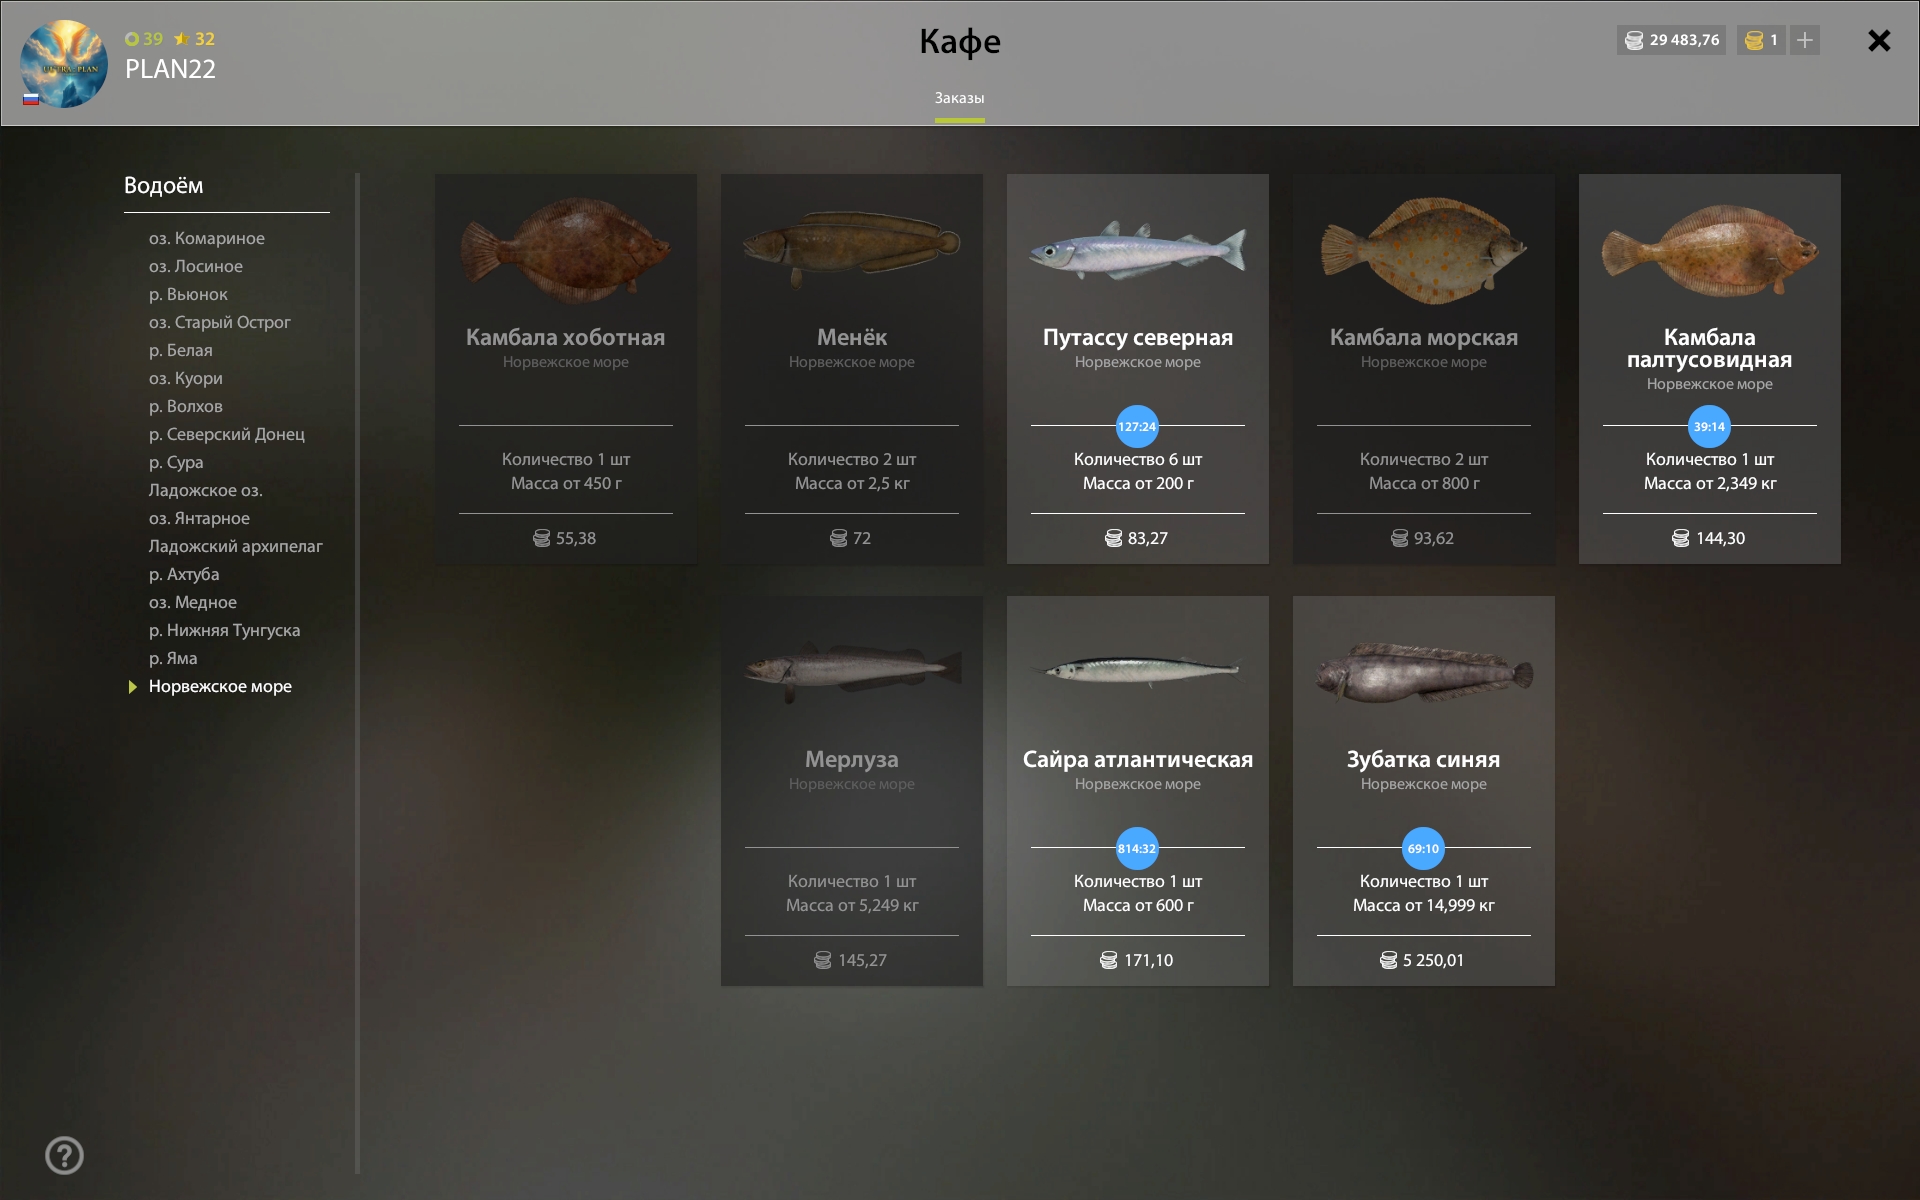
Task: Click the silver coins balance icon
Action: click(1634, 40)
